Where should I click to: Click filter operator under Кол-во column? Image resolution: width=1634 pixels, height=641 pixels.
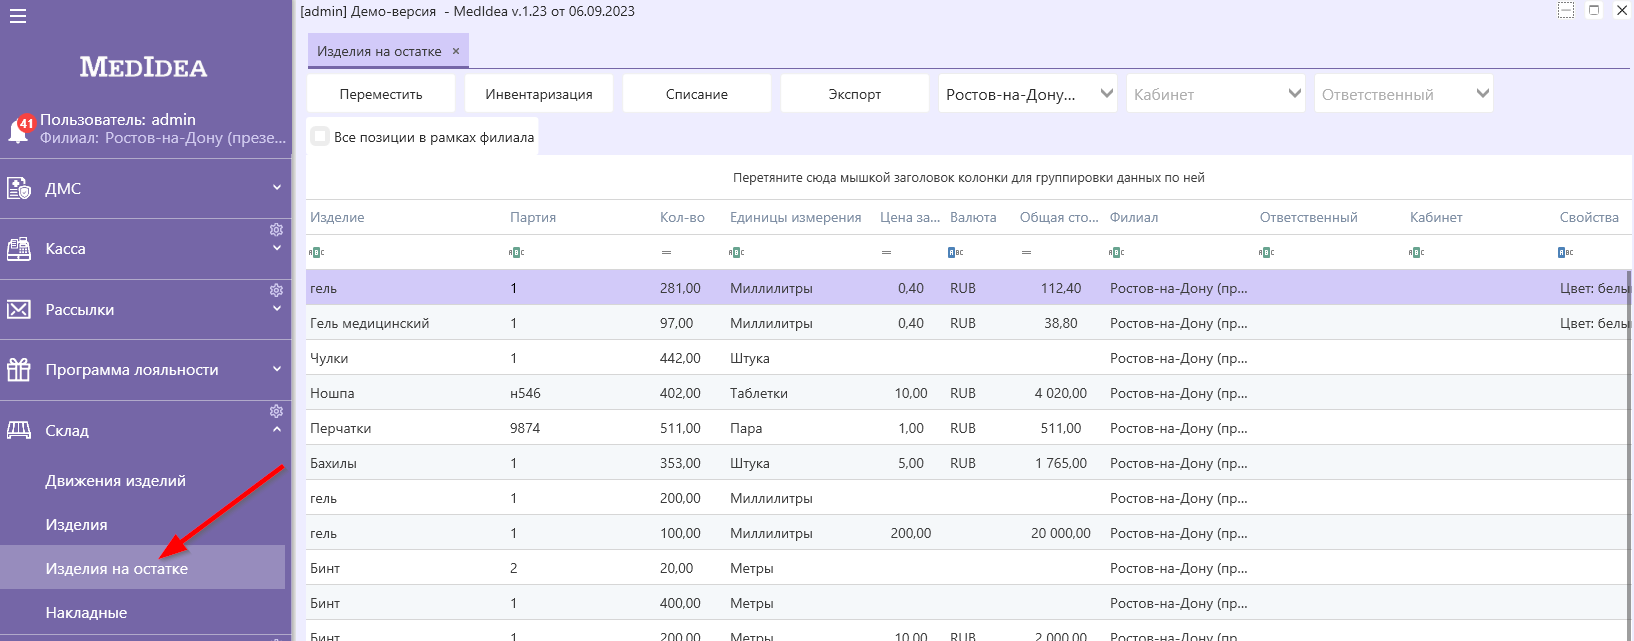coord(666,252)
